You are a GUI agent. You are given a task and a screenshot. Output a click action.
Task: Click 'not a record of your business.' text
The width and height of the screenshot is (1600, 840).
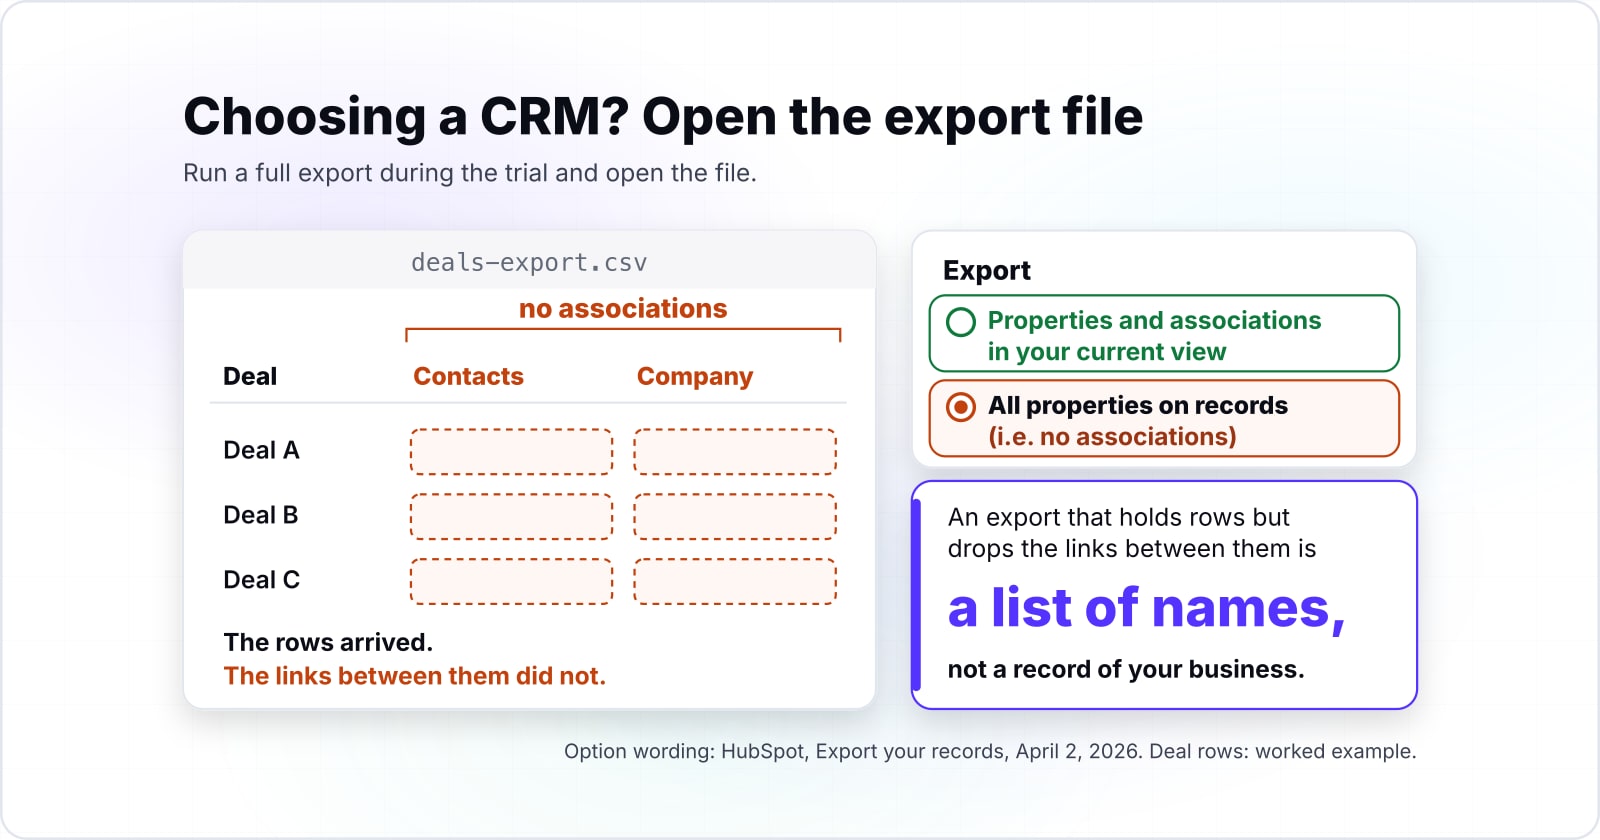[x=1126, y=669]
